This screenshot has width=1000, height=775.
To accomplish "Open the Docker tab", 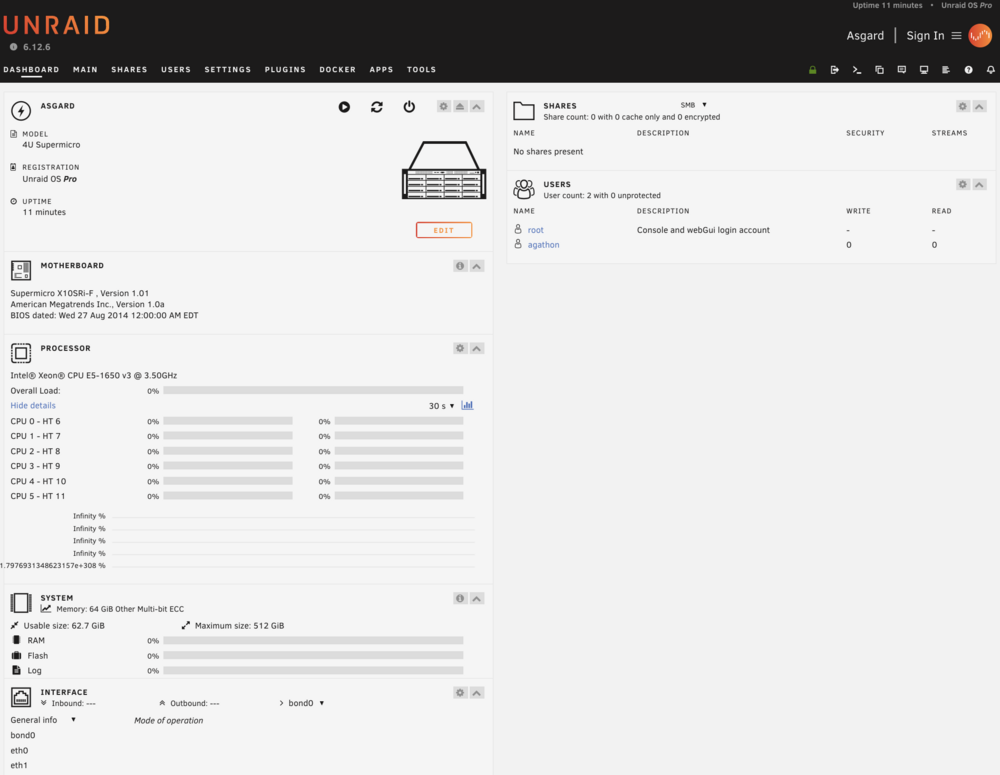I will [337, 70].
